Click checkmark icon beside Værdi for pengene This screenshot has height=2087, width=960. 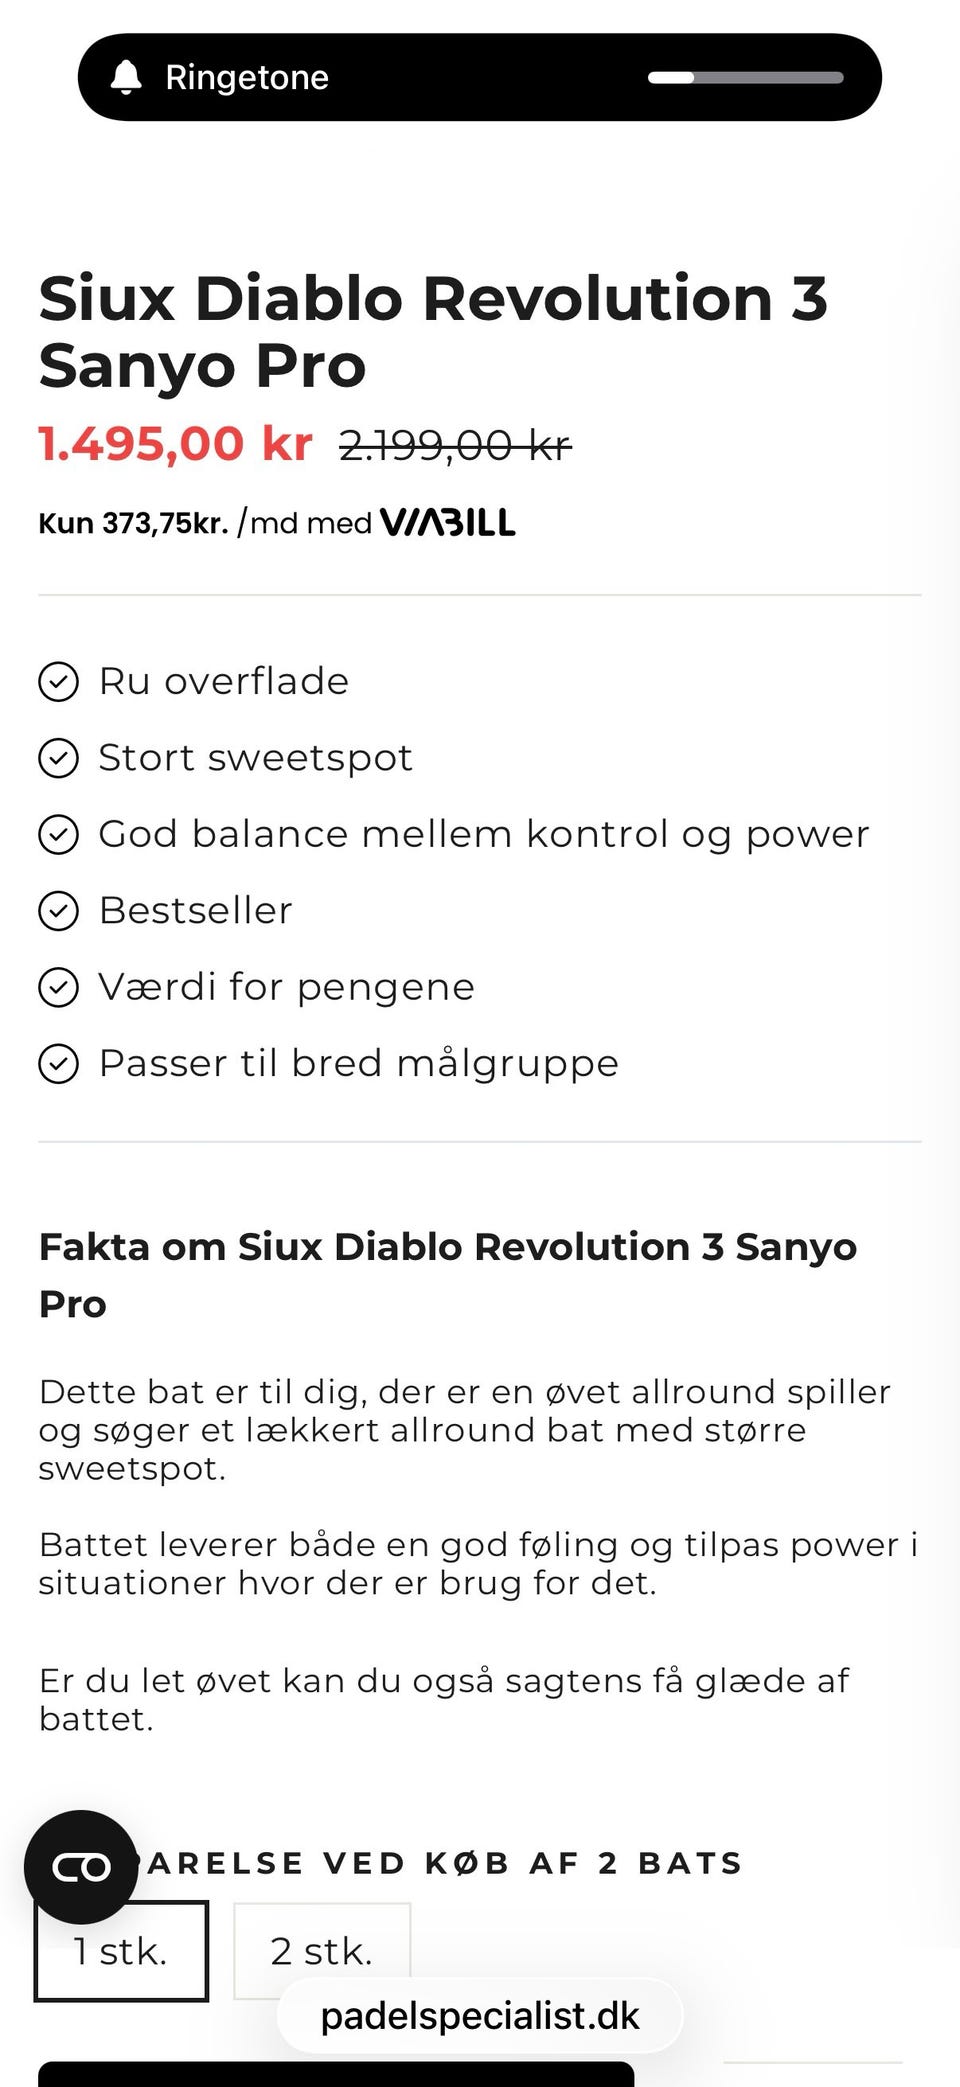[x=58, y=987]
